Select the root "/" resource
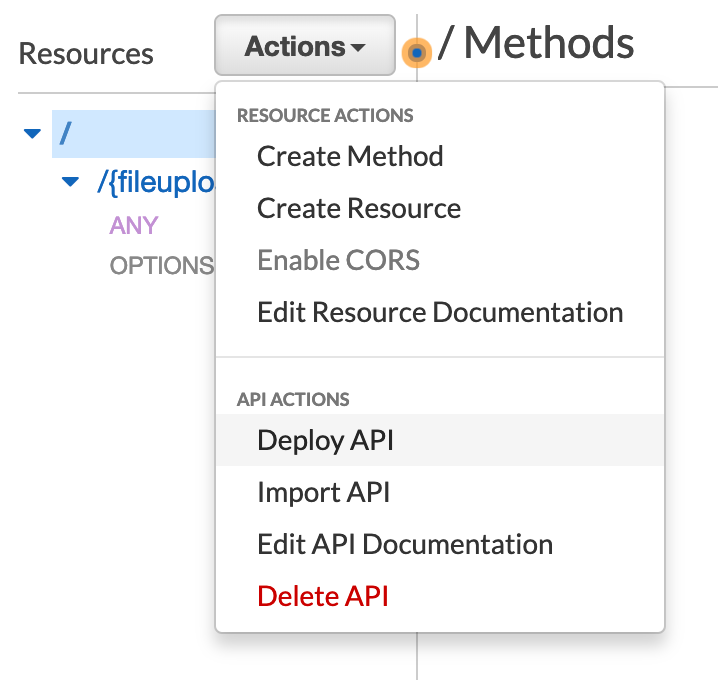 (66, 133)
